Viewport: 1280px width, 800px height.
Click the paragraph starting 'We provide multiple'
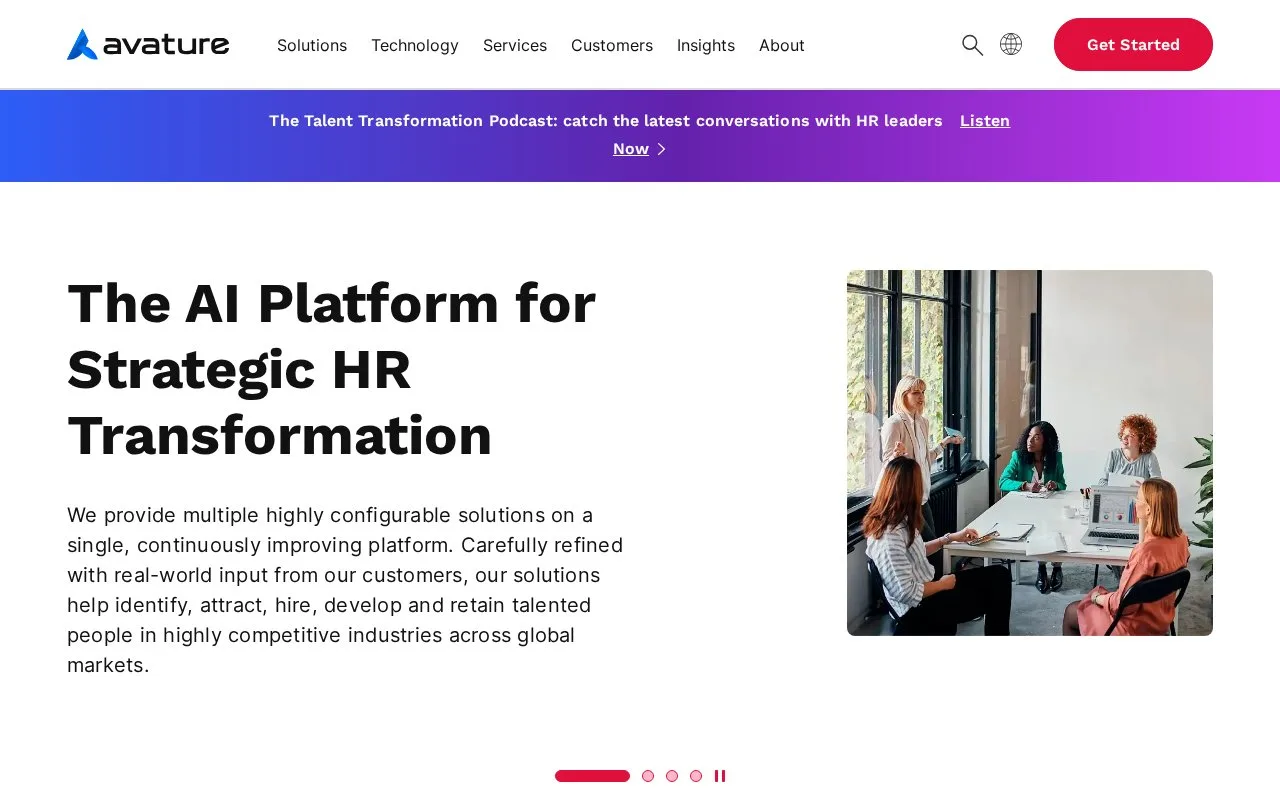click(x=346, y=590)
